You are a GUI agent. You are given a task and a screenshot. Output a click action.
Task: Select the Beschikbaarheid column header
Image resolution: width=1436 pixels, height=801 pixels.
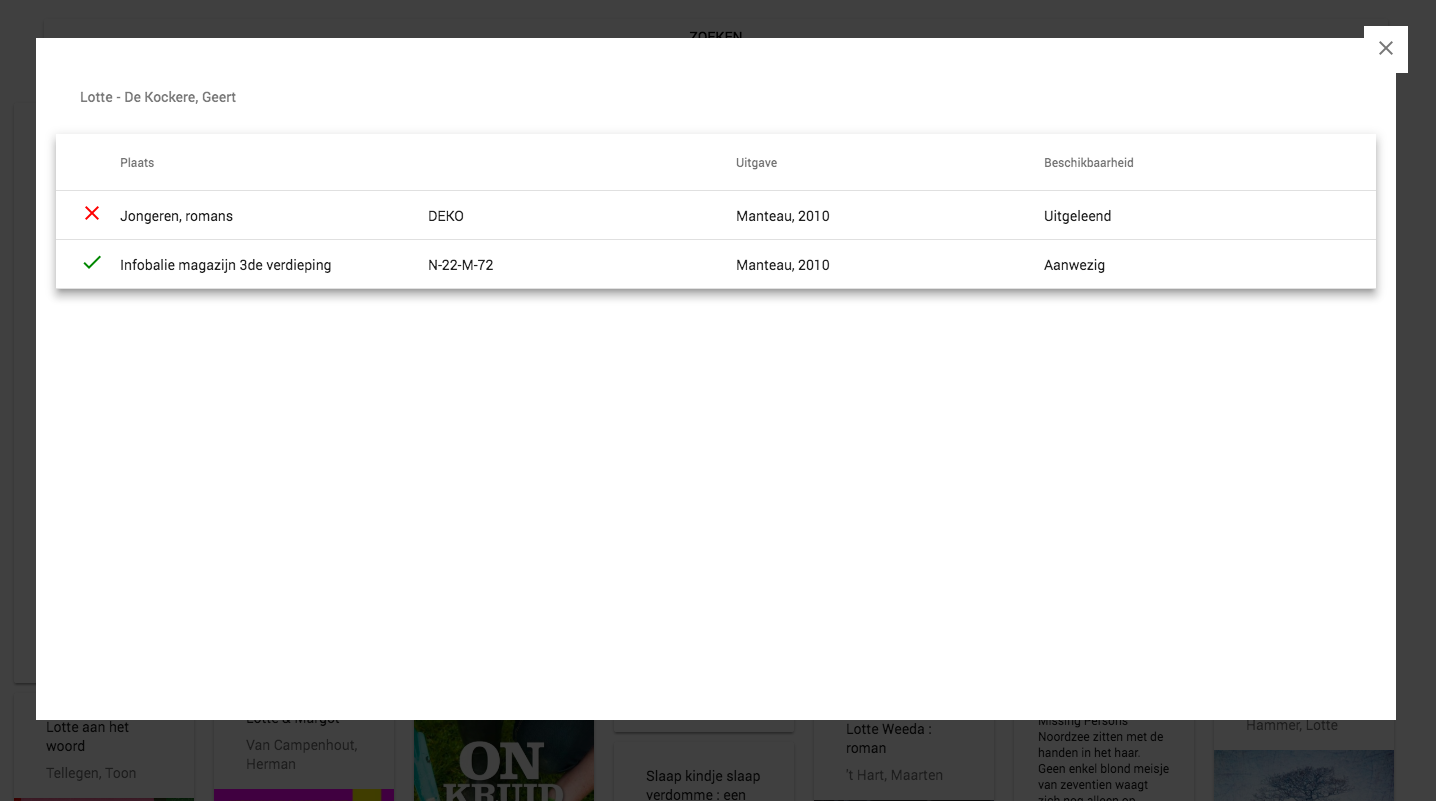coord(1088,163)
